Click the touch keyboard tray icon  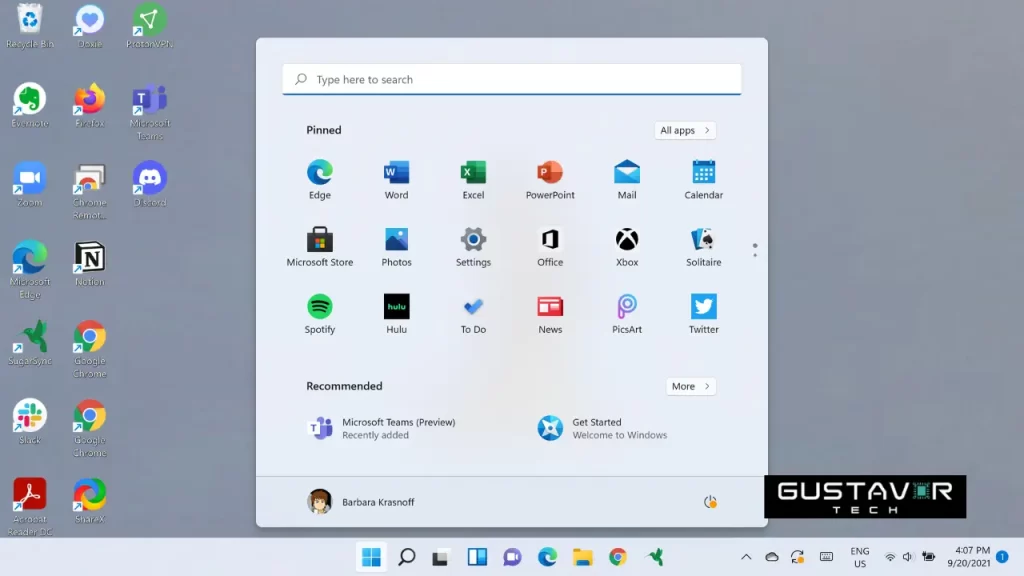(826, 557)
